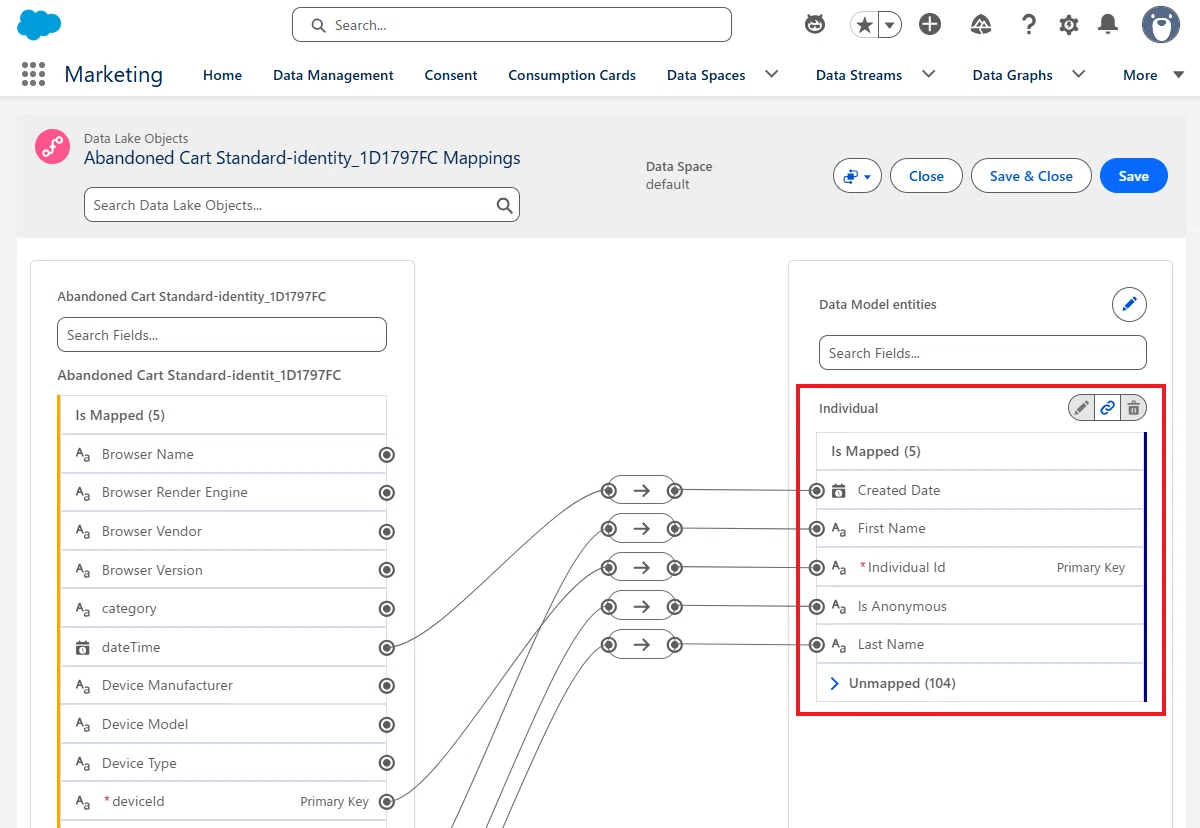Click the Browser Vendor connector node

click(387, 532)
